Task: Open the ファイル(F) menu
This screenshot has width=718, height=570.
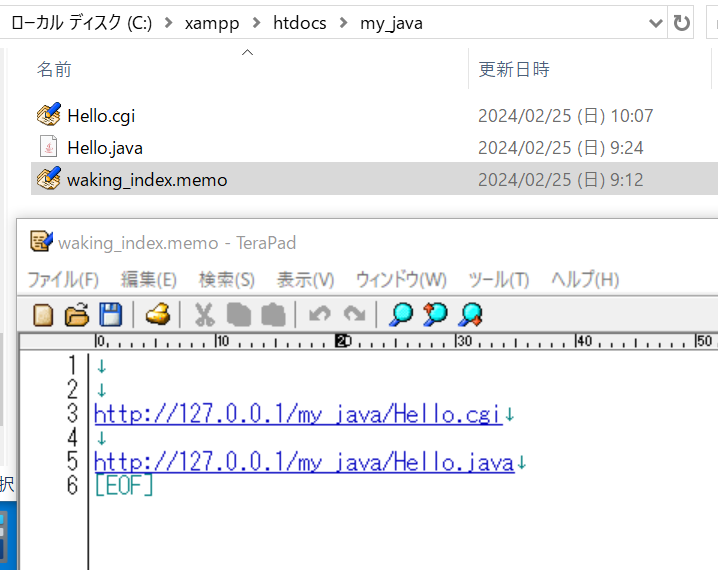Action: pyautogui.click(x=63, y=279)
